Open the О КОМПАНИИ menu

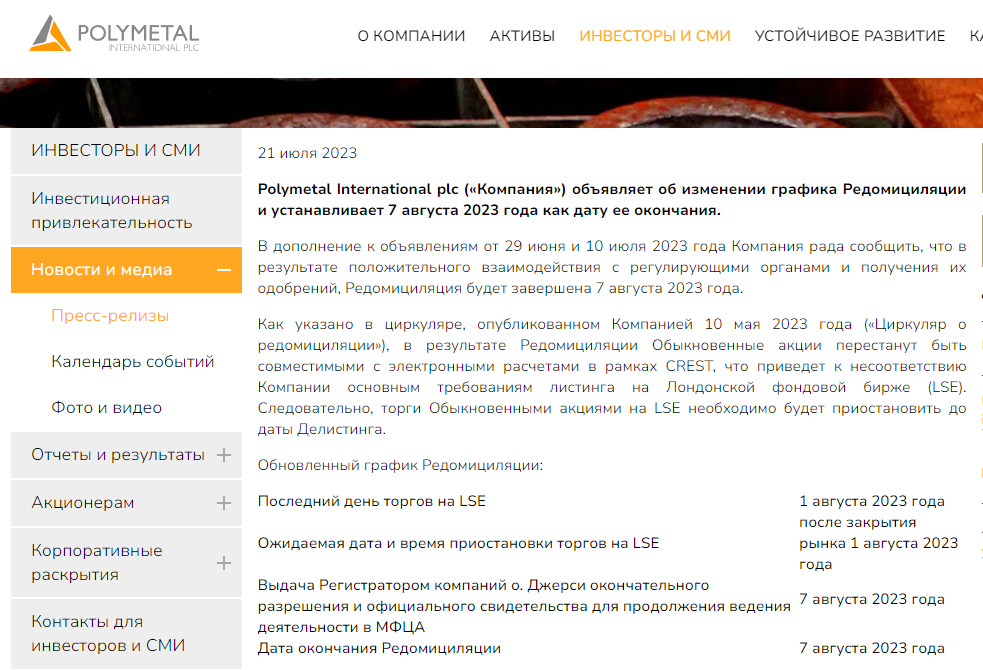pos(411,36)
